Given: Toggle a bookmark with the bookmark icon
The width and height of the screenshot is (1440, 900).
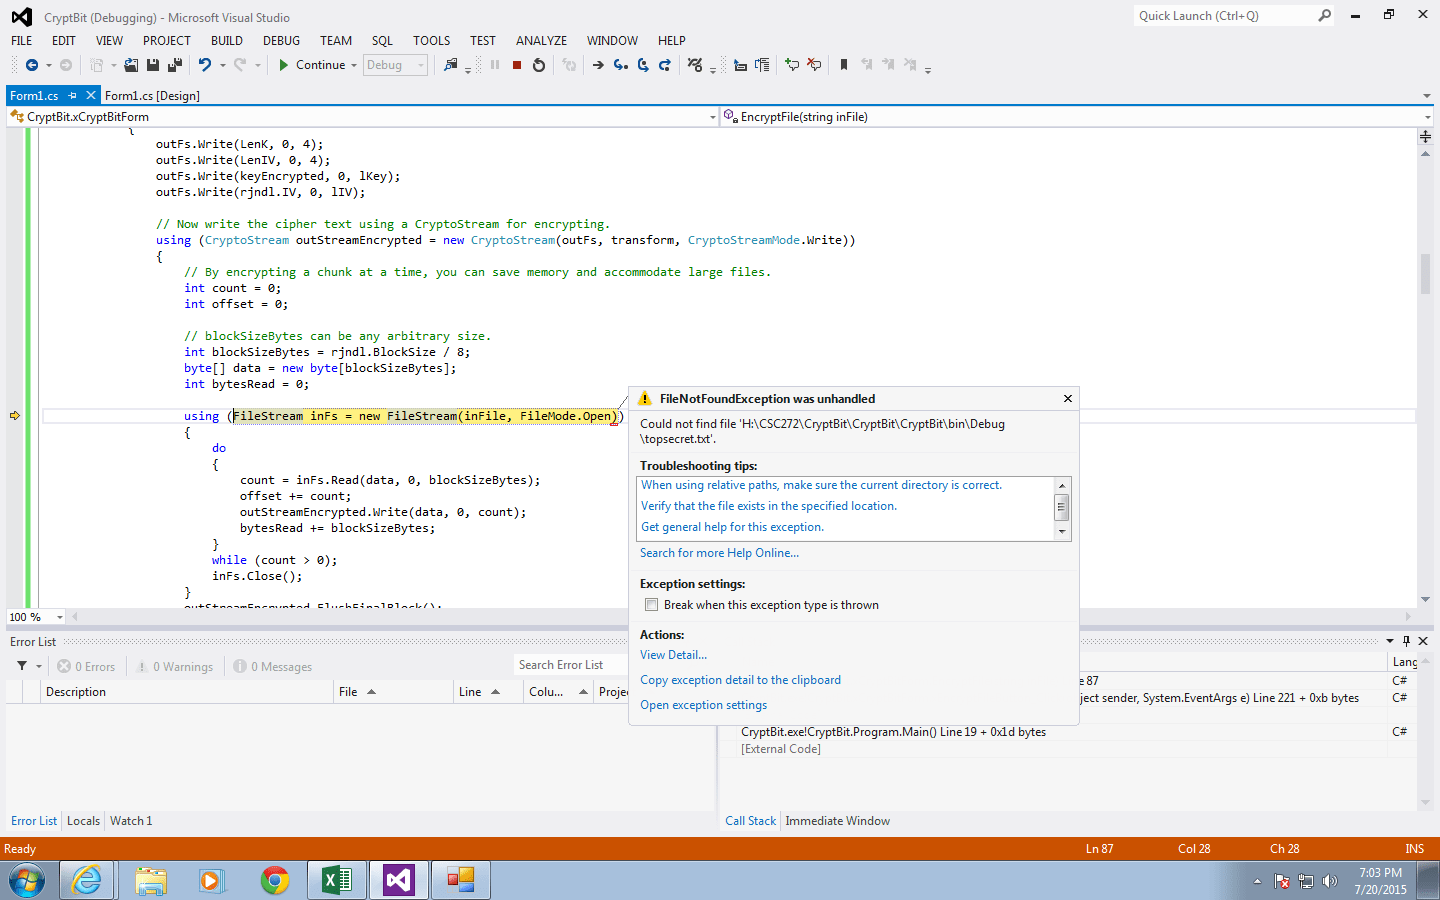Looking at the screenshot, I should [844, 65].
